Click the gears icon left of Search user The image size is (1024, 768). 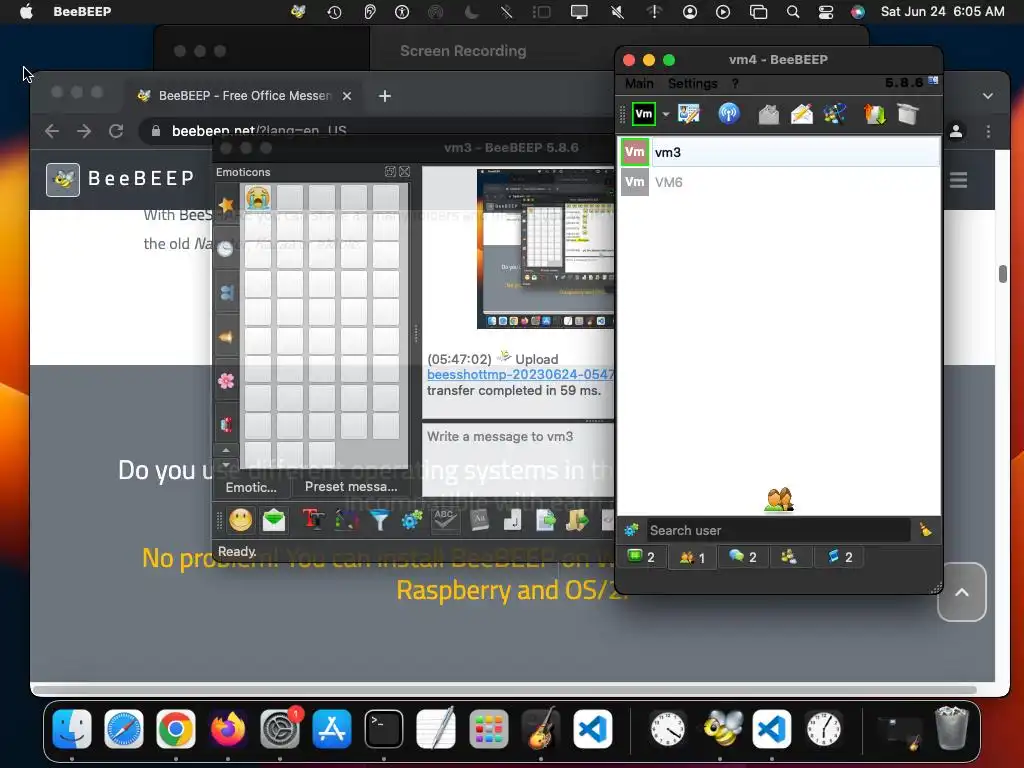(631, 530)
